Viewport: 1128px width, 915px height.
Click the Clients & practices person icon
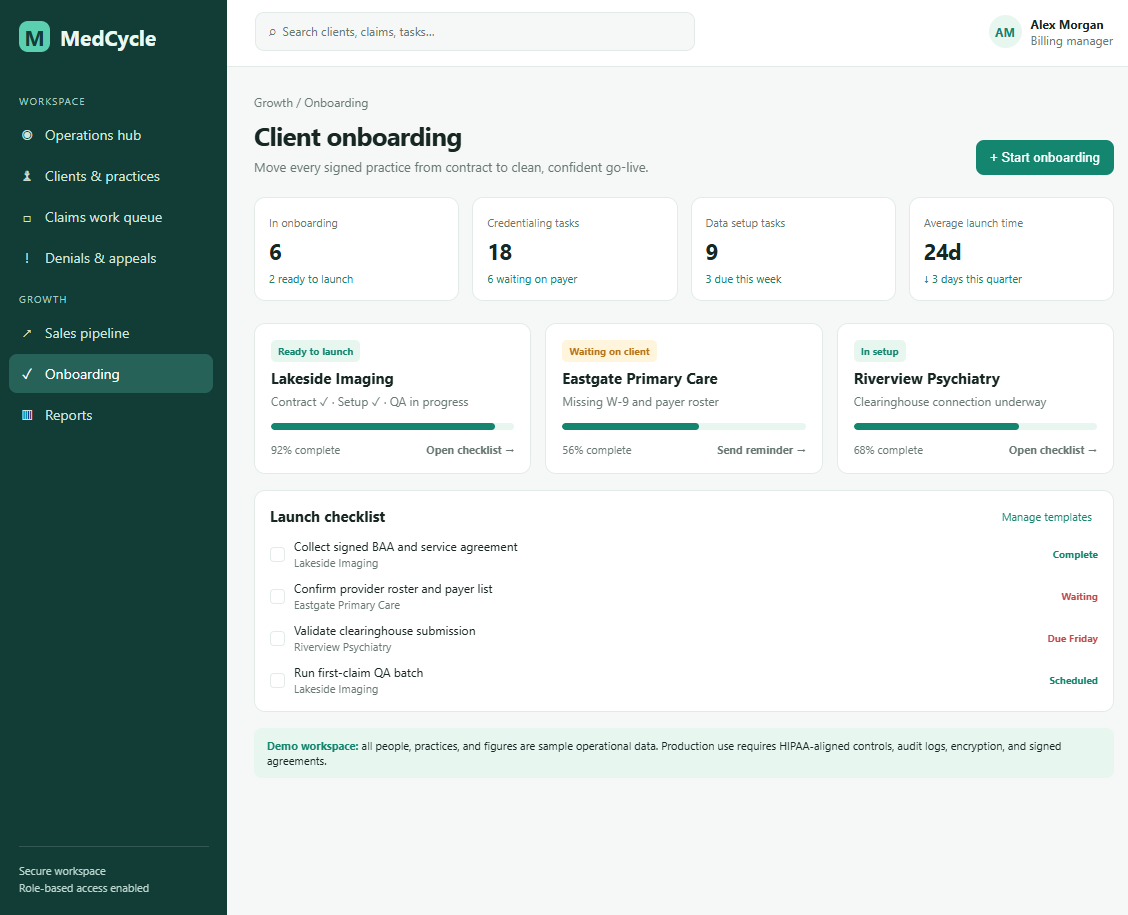click(x=27, y=176)
